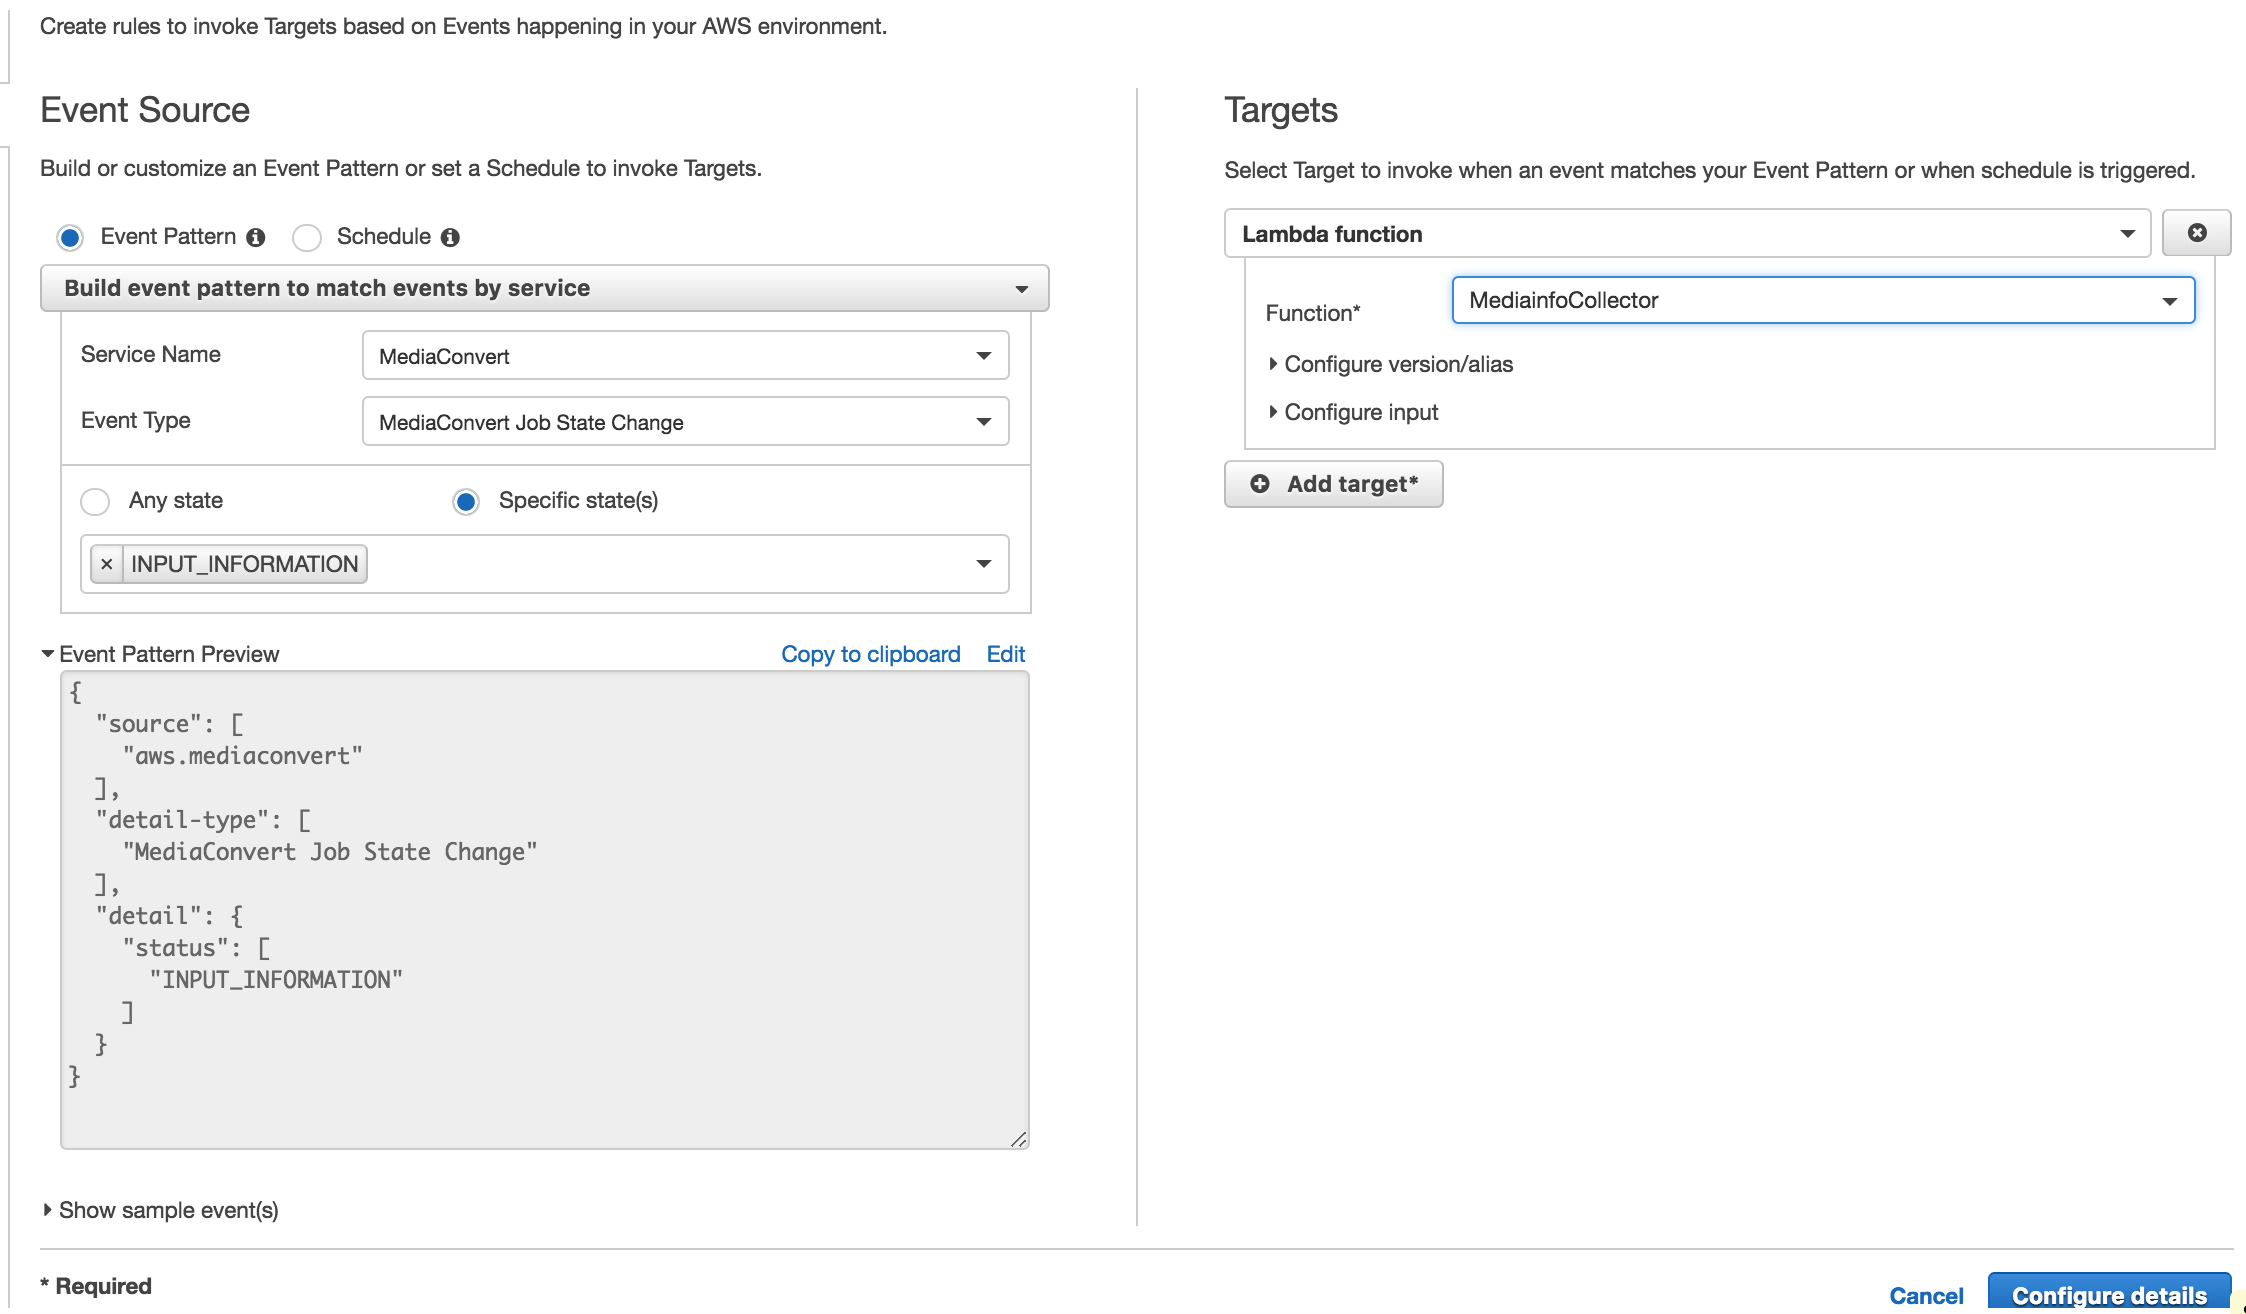Screen dimensions: 2246x1314
Task: Choose the Any state option
Action: [x=95, y=501]
